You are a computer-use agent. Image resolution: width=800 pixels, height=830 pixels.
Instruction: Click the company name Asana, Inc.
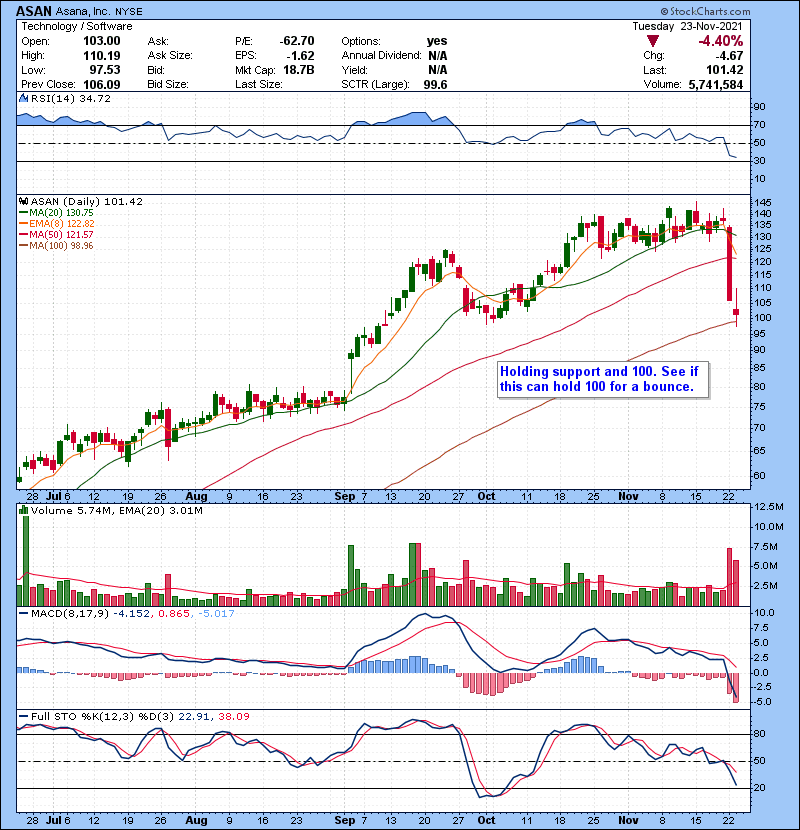(x=83, y=11)
